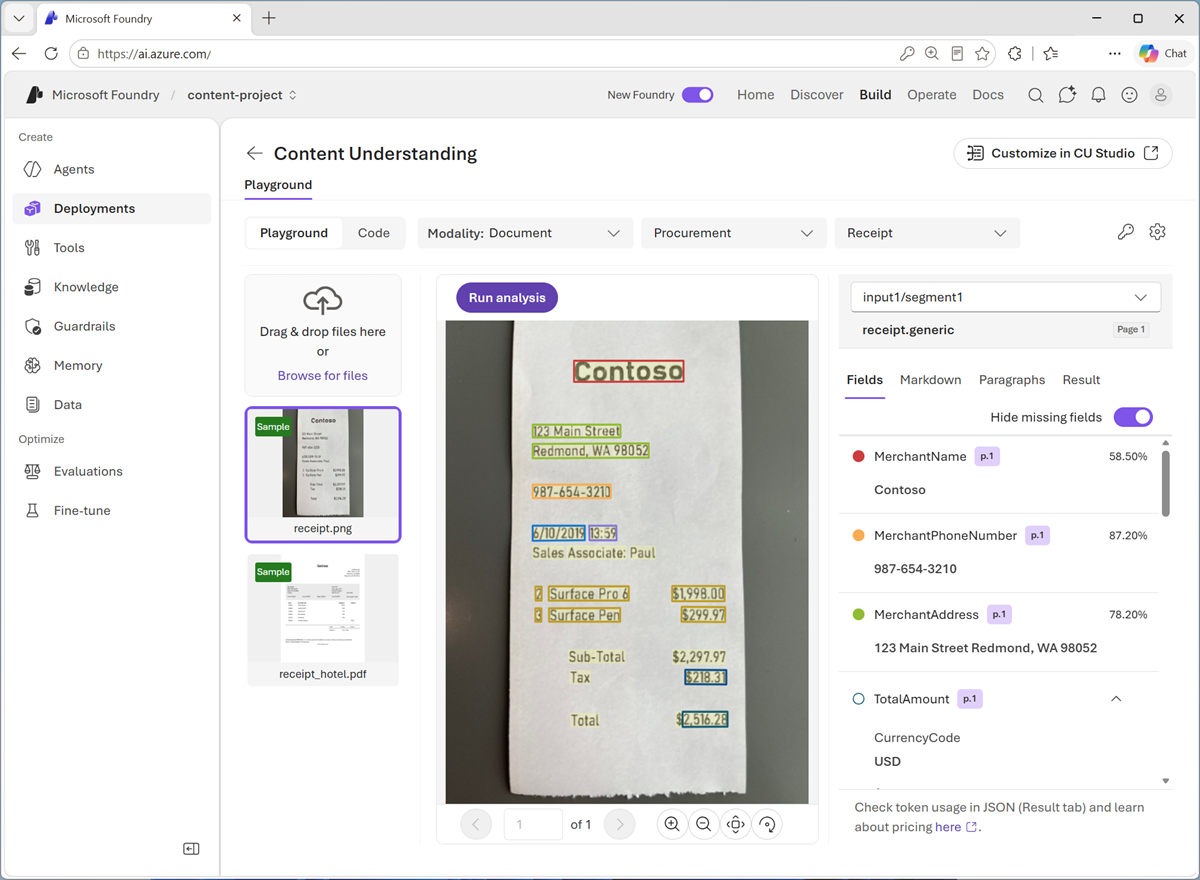
Task: Open the Docs nav item
Action: pyautogui.click(x=988, y=95)
